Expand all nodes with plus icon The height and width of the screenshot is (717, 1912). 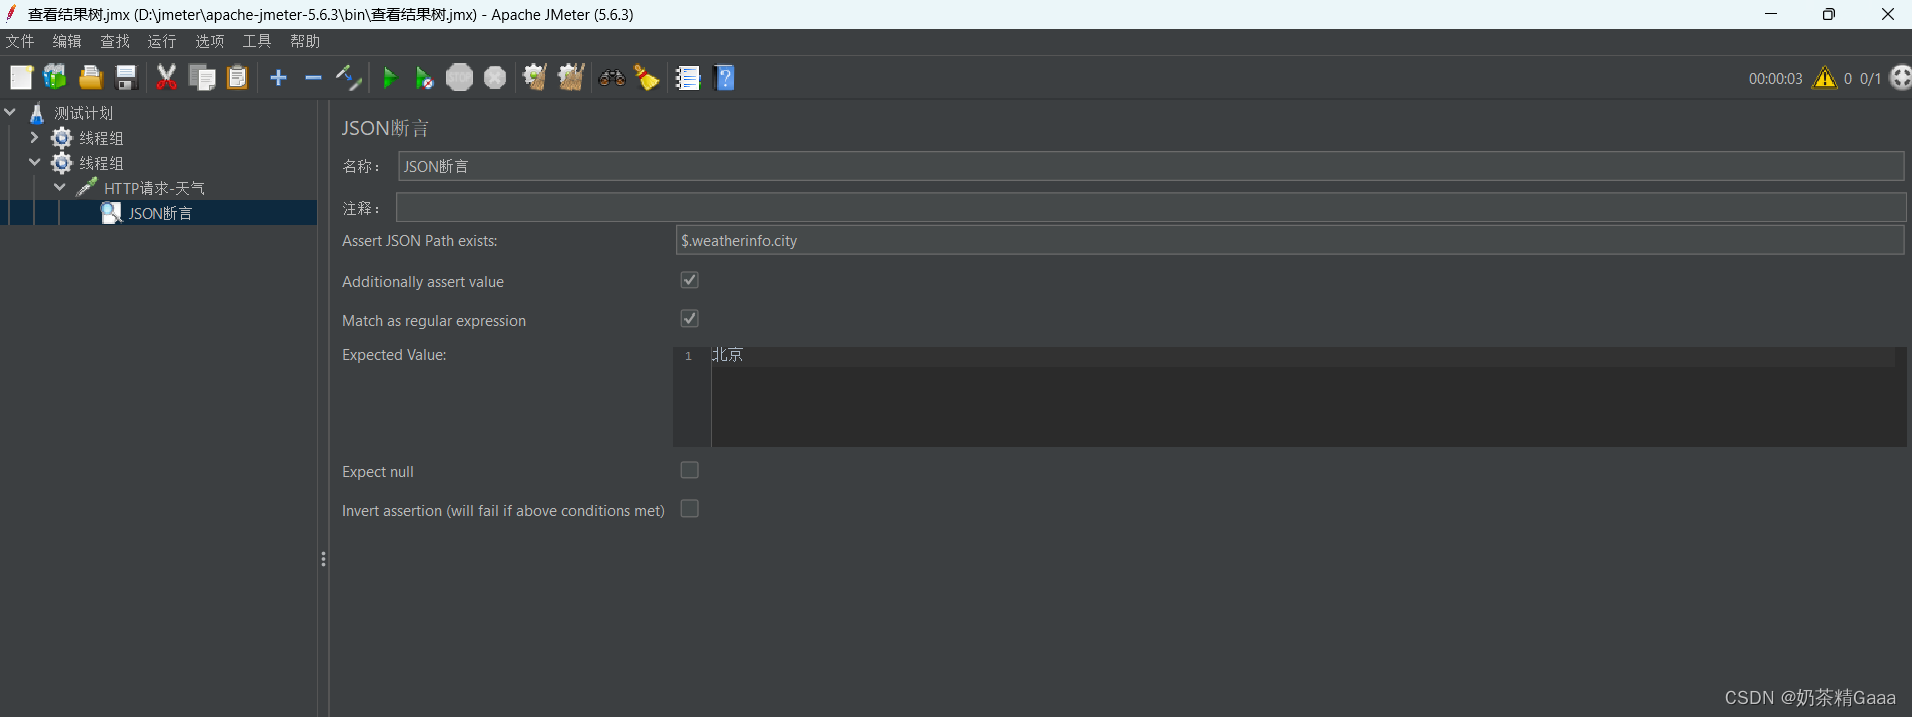(279, 78)
